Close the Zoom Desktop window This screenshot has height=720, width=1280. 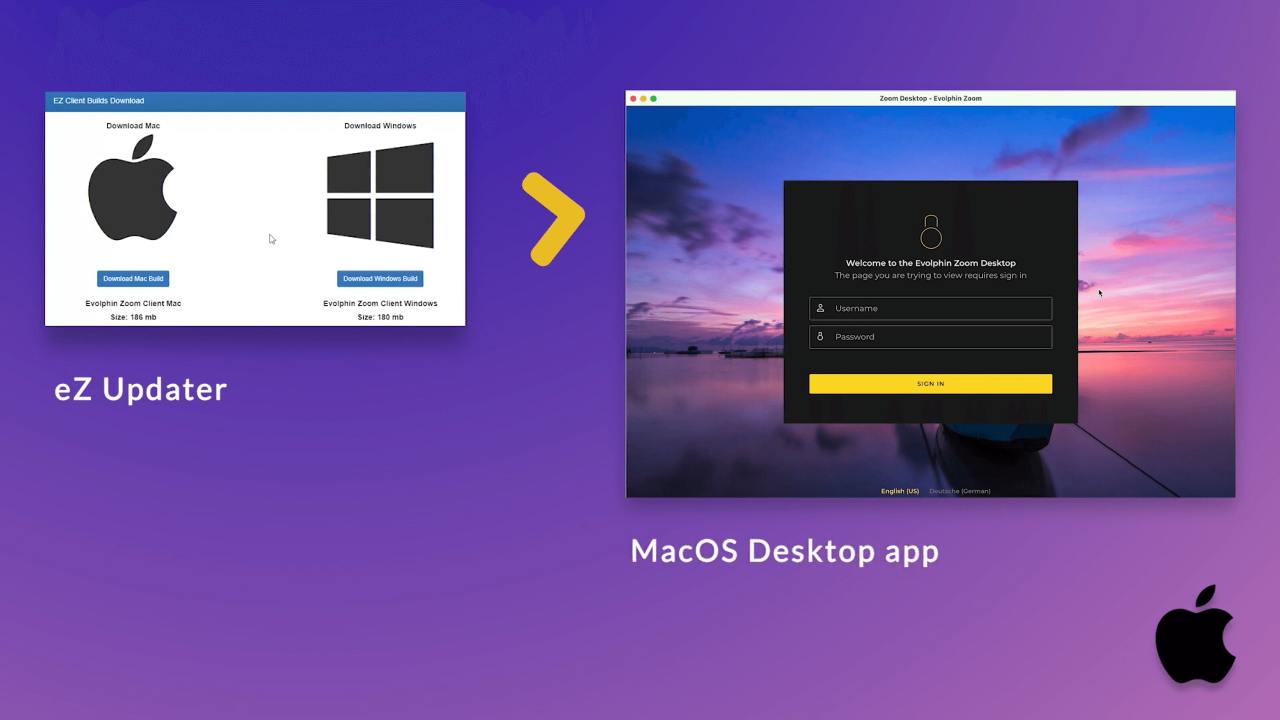click(633, 98)
